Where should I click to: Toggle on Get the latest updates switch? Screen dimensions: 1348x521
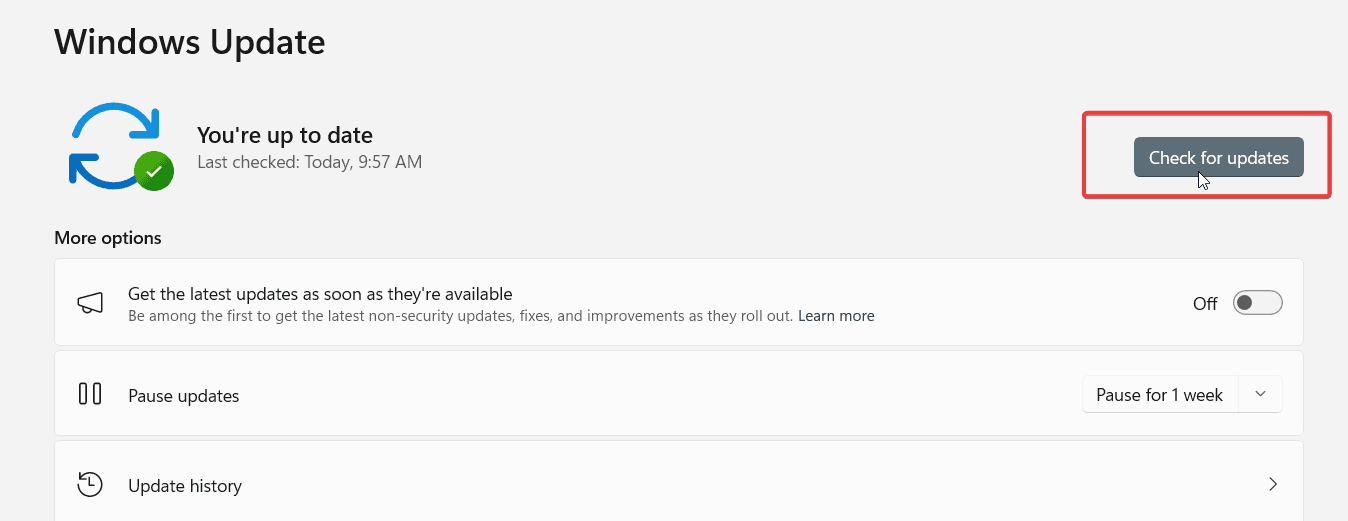coord(1257,303)
